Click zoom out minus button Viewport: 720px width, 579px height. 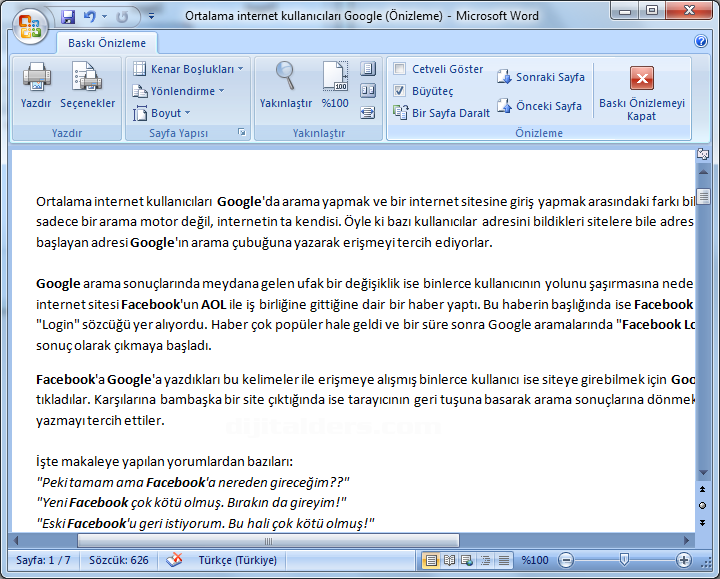click(566, 560)
